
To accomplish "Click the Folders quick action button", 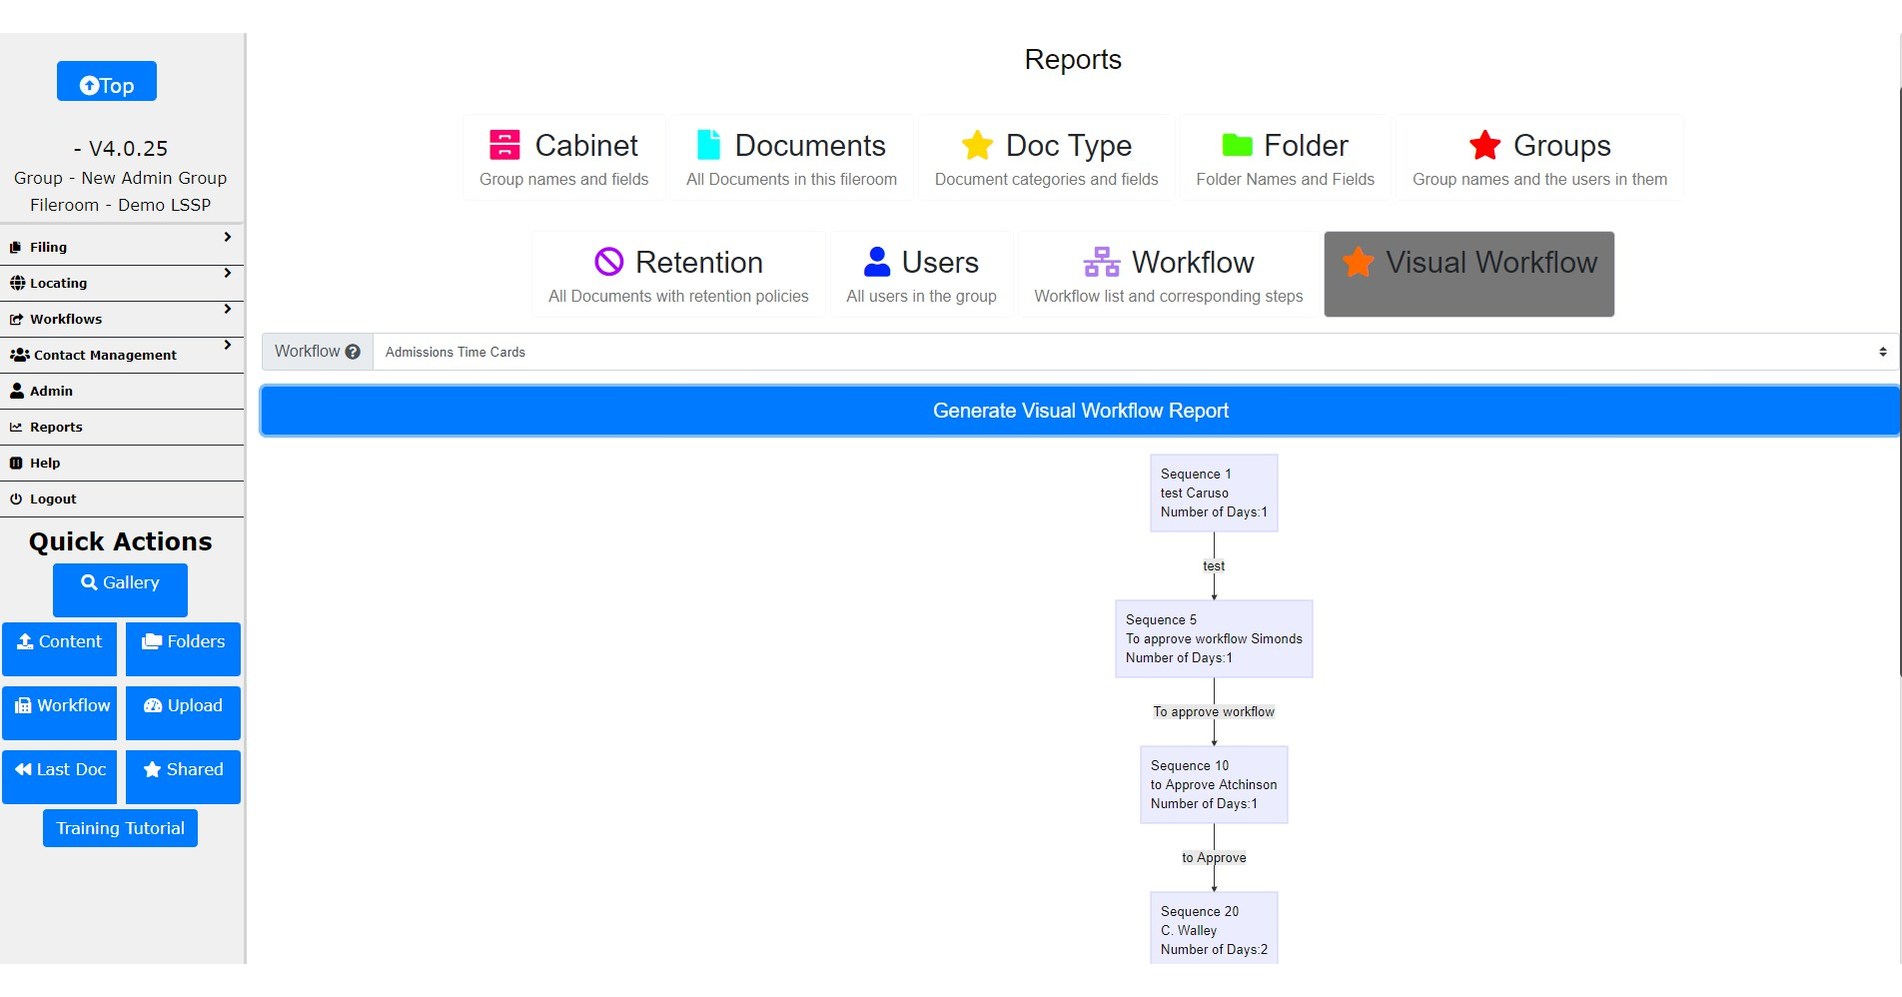I will point(183,649).
